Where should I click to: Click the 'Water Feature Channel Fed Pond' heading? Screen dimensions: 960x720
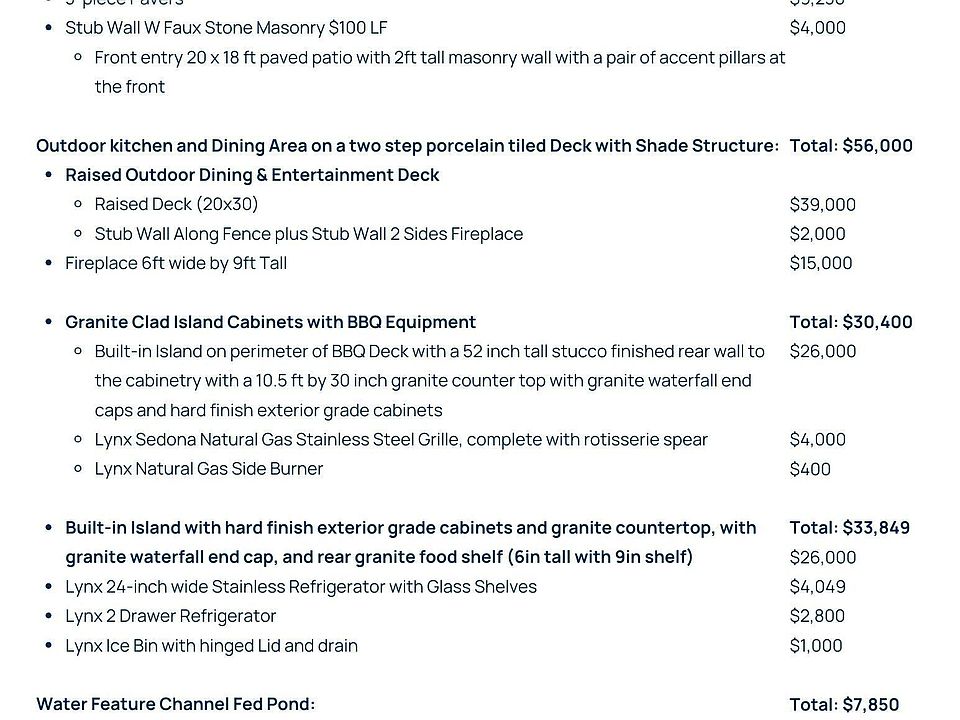175,704
